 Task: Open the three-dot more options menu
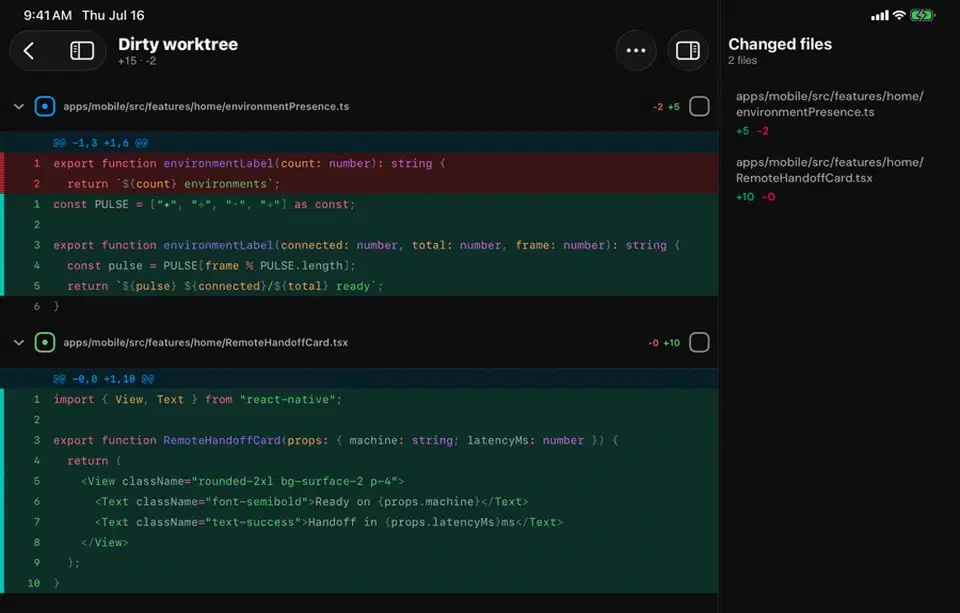pos(636,50)
